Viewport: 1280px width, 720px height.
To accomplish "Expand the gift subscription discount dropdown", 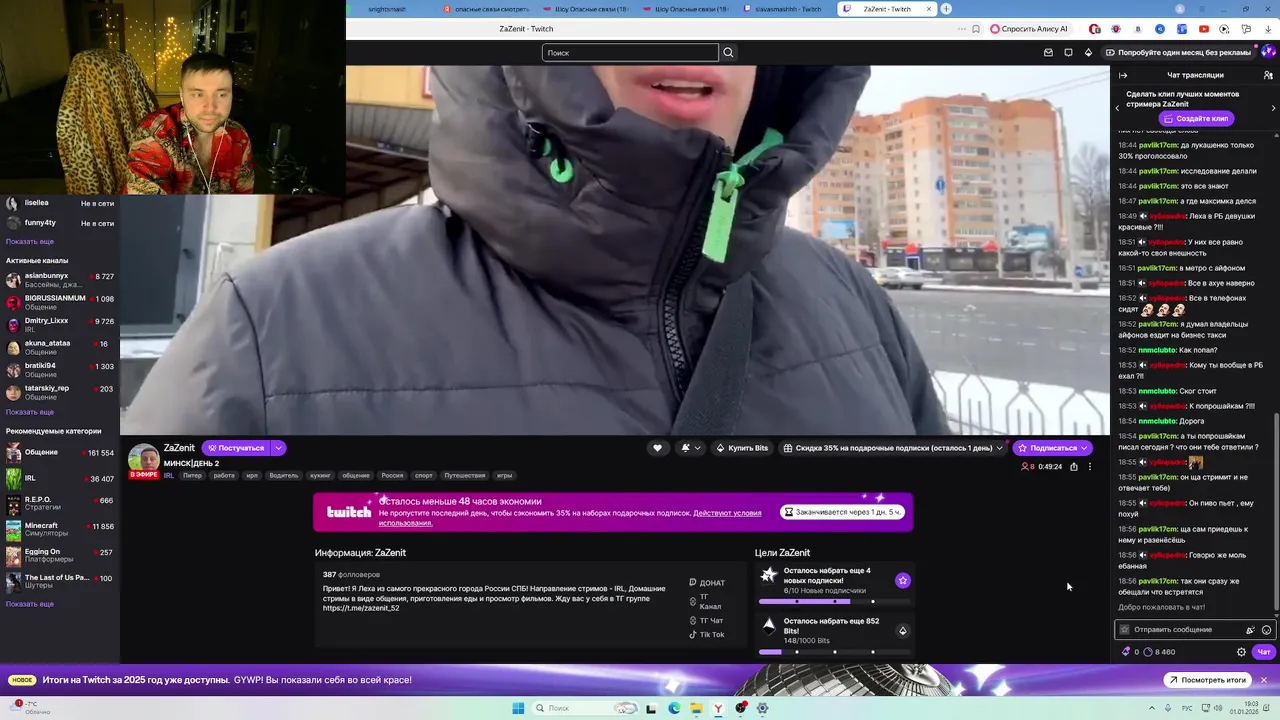I will 999,448.
